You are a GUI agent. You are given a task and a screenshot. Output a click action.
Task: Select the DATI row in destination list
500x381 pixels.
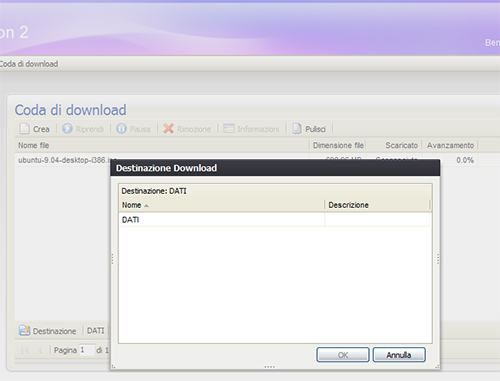tap(275, 220)
